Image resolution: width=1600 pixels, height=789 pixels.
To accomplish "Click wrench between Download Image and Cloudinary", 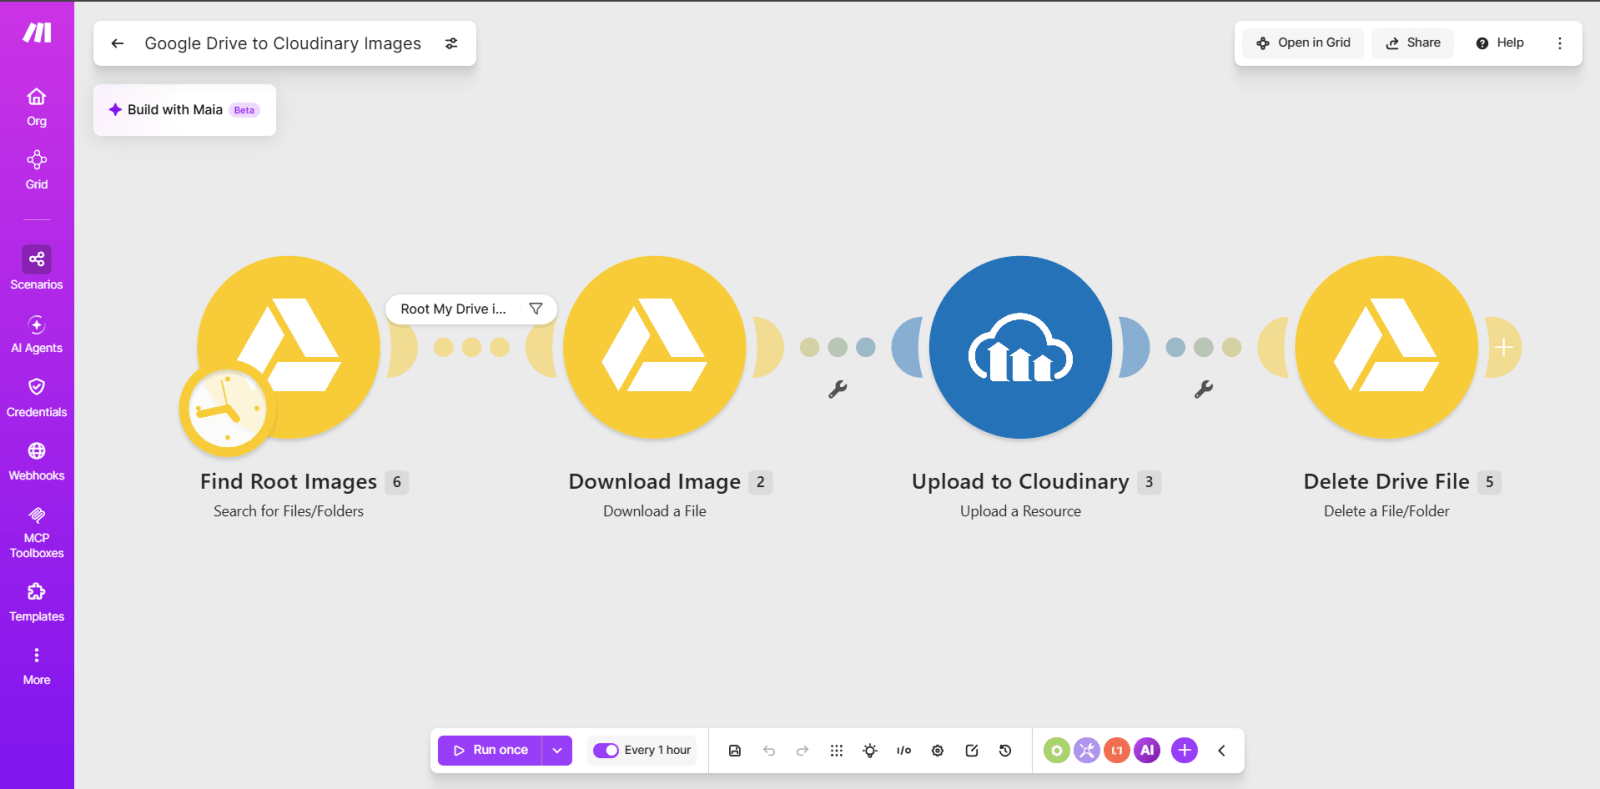I will [x=838, y=389].
